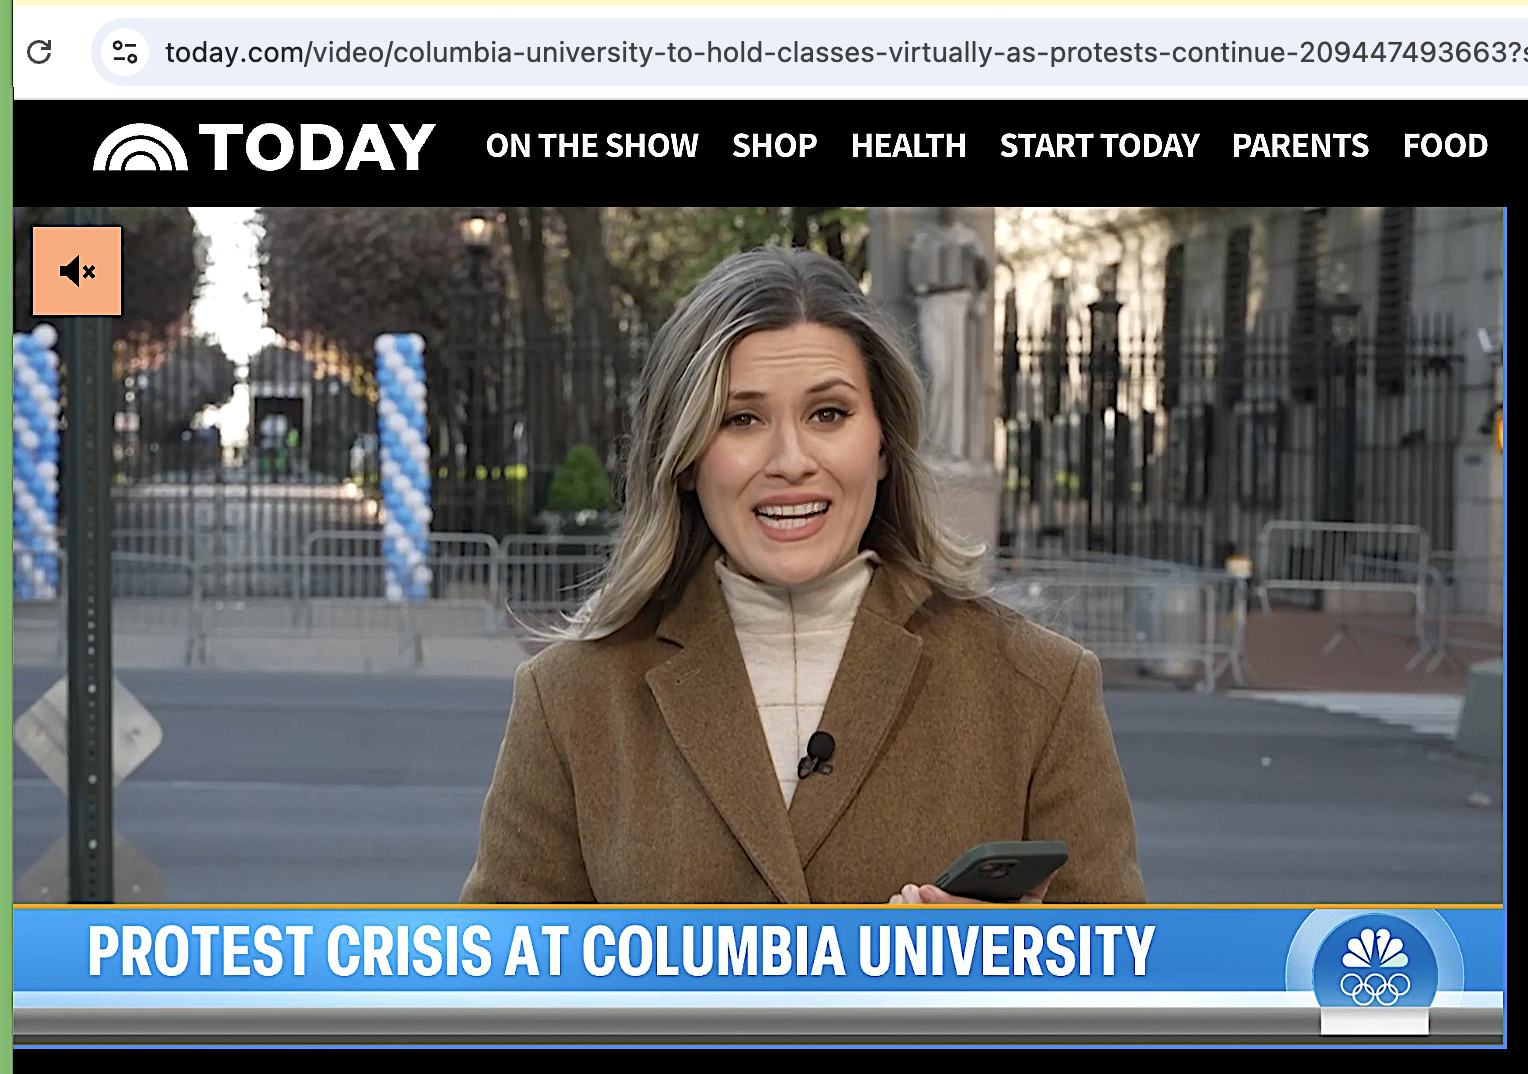The width and height of the screenshot is (1528, 1074).
Task: Open site information icon in address bar
Action: coord(125,52)
